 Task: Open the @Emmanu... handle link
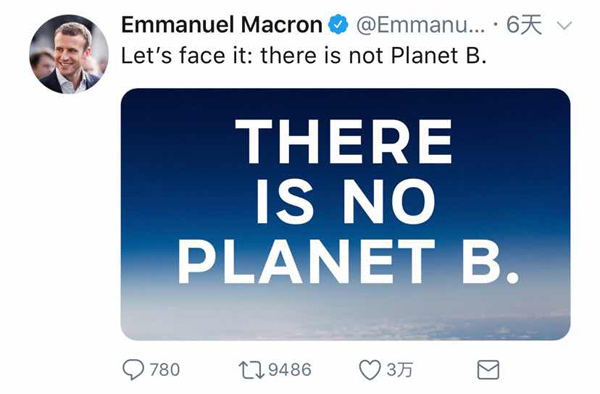[421, 25]
